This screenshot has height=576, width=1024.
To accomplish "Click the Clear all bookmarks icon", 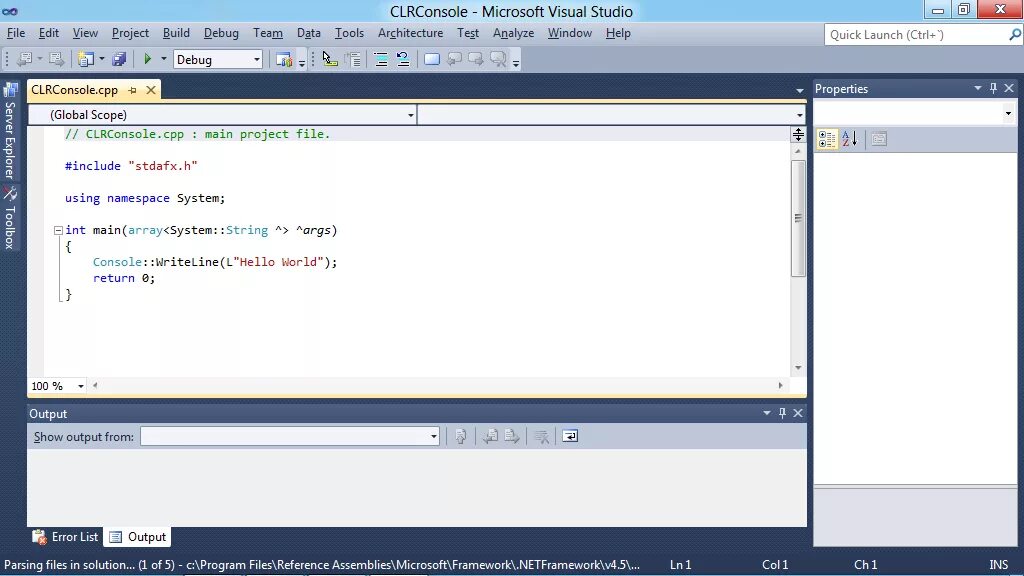I will coord(498,59).
